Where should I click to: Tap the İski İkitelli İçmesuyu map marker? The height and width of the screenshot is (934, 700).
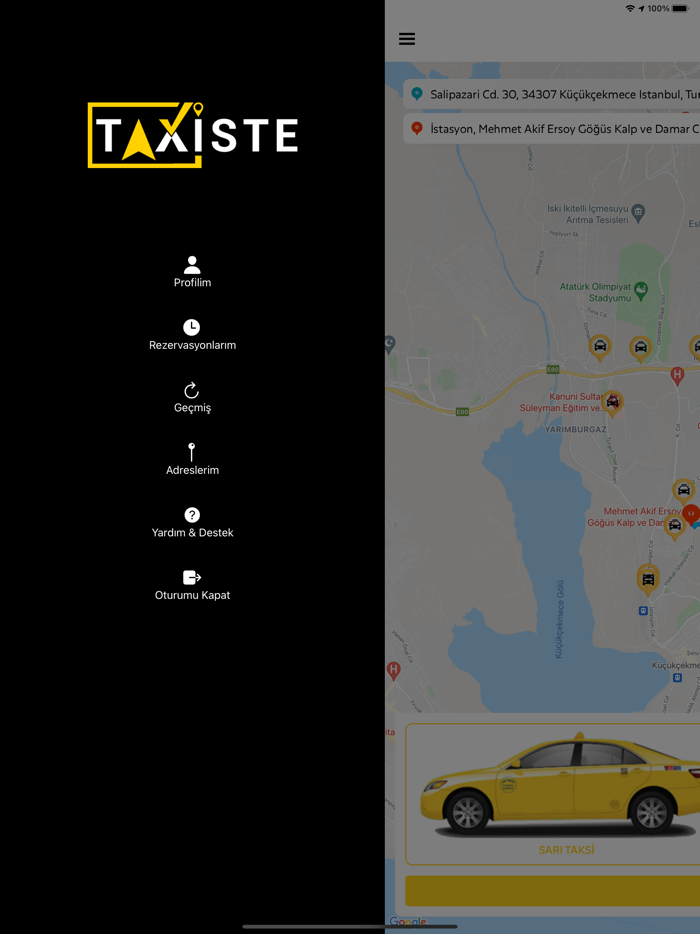pos(638,212)
